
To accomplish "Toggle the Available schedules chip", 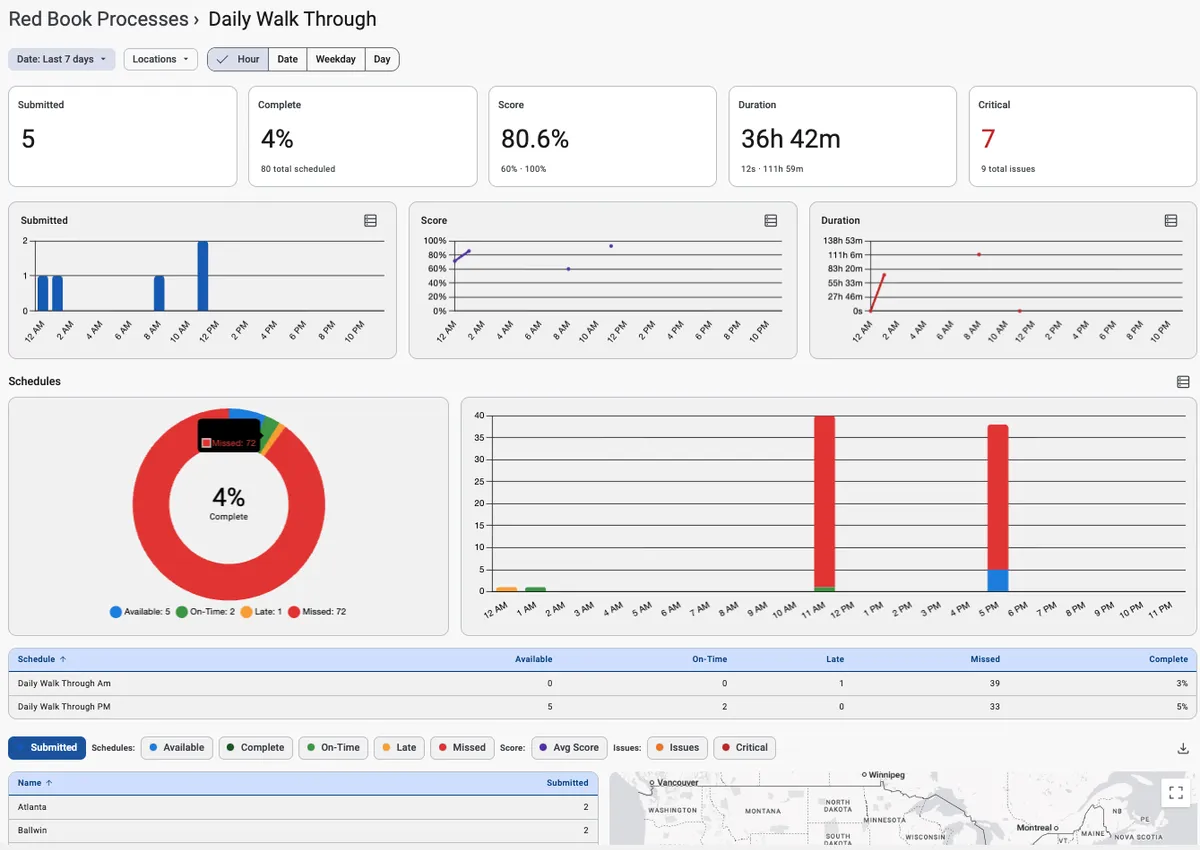I will tap(177, 748).
